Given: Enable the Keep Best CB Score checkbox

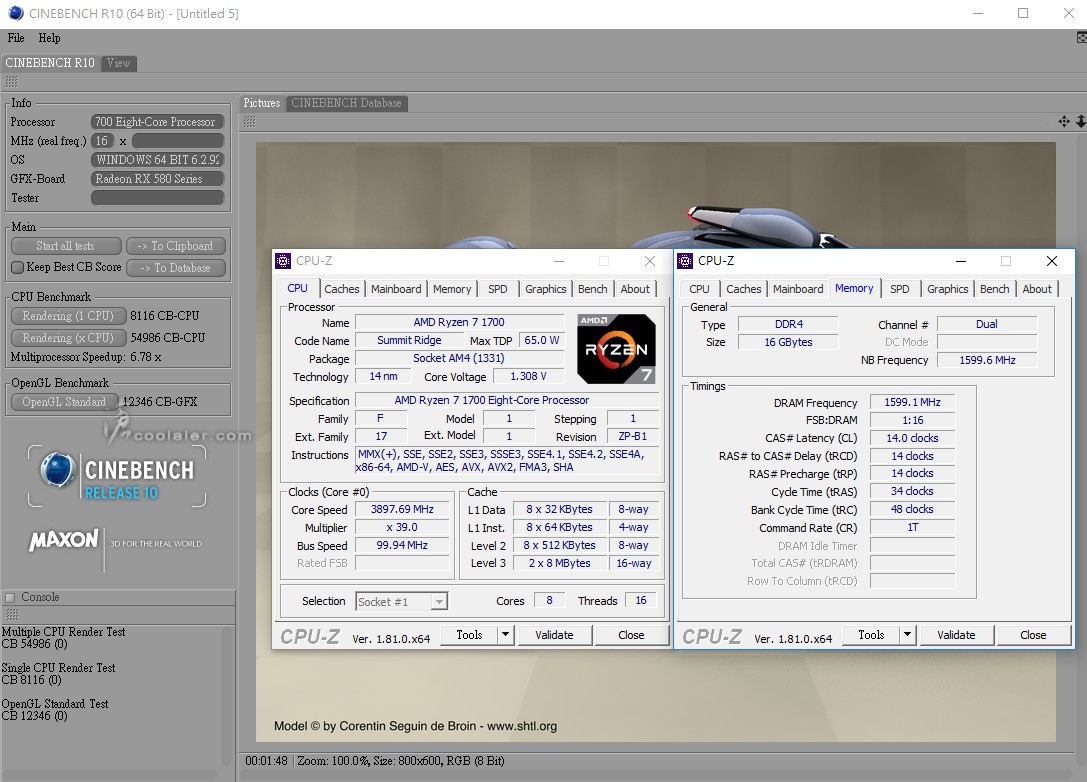Looking at the screenshot, I should tap(17, 268).
